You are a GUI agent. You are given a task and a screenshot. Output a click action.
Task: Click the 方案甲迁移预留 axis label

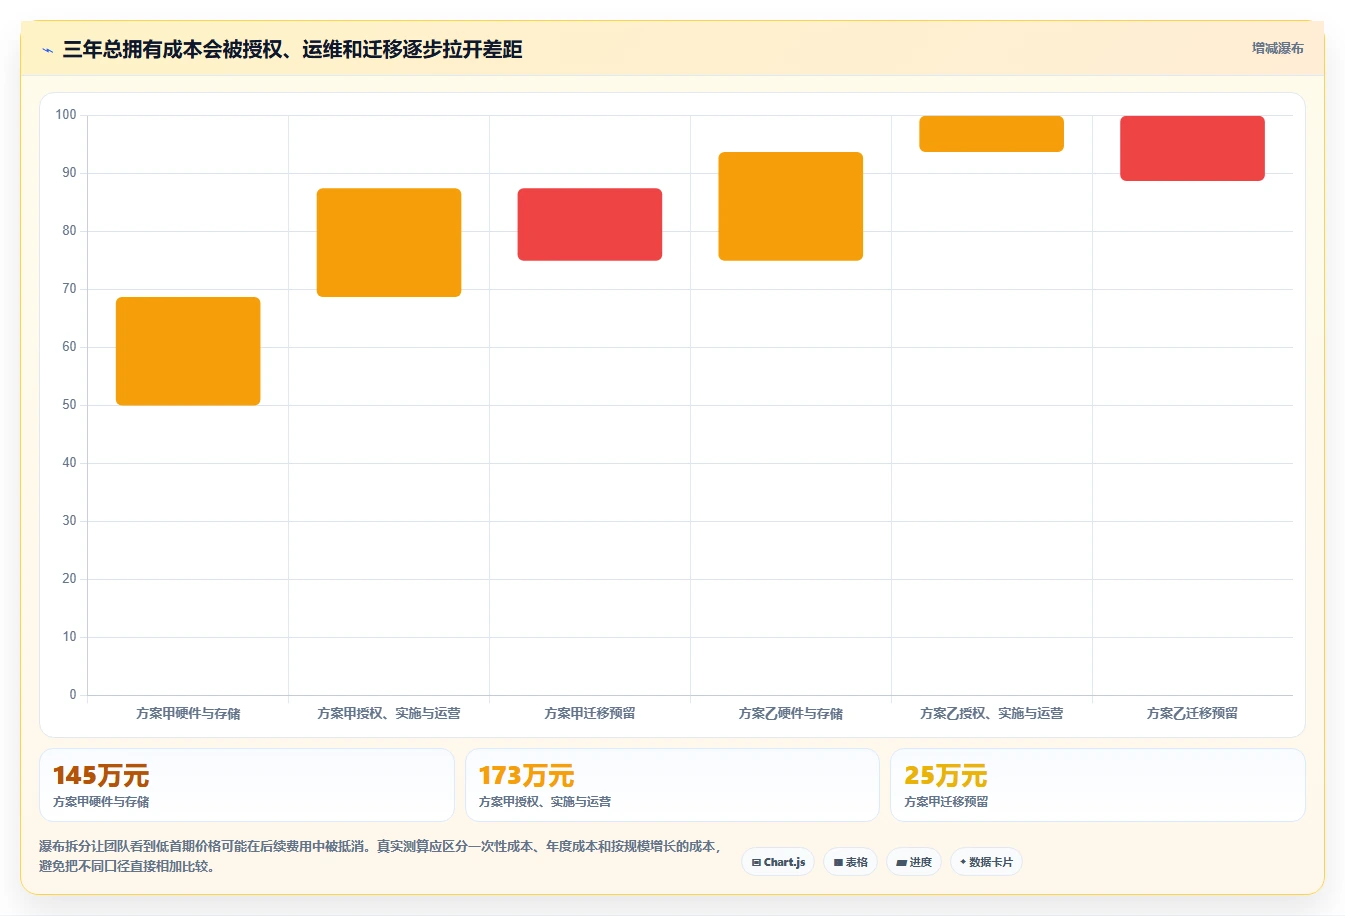(590, 713)
